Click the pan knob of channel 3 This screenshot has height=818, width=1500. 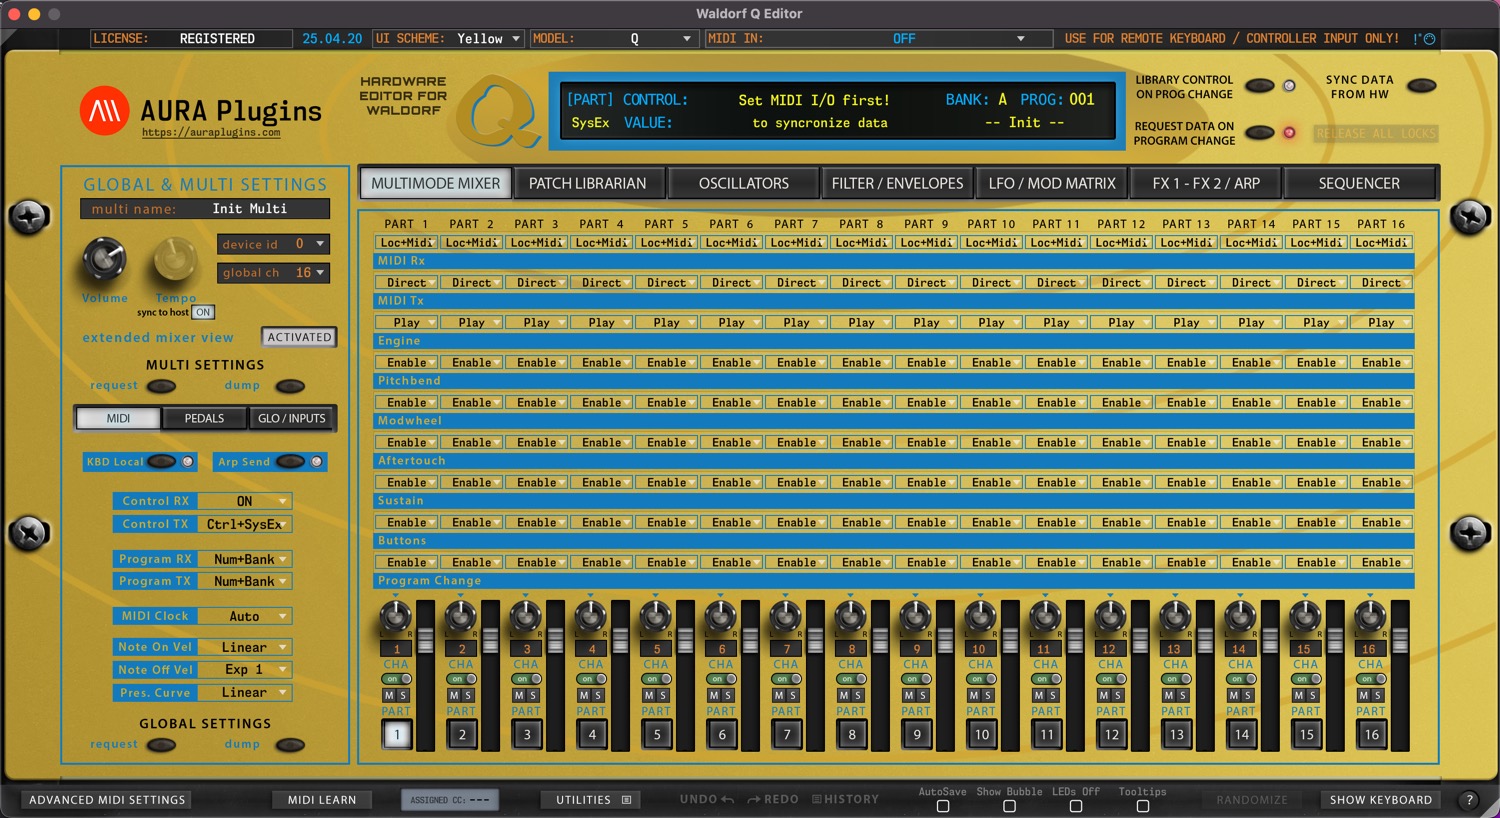pos(526,617)
